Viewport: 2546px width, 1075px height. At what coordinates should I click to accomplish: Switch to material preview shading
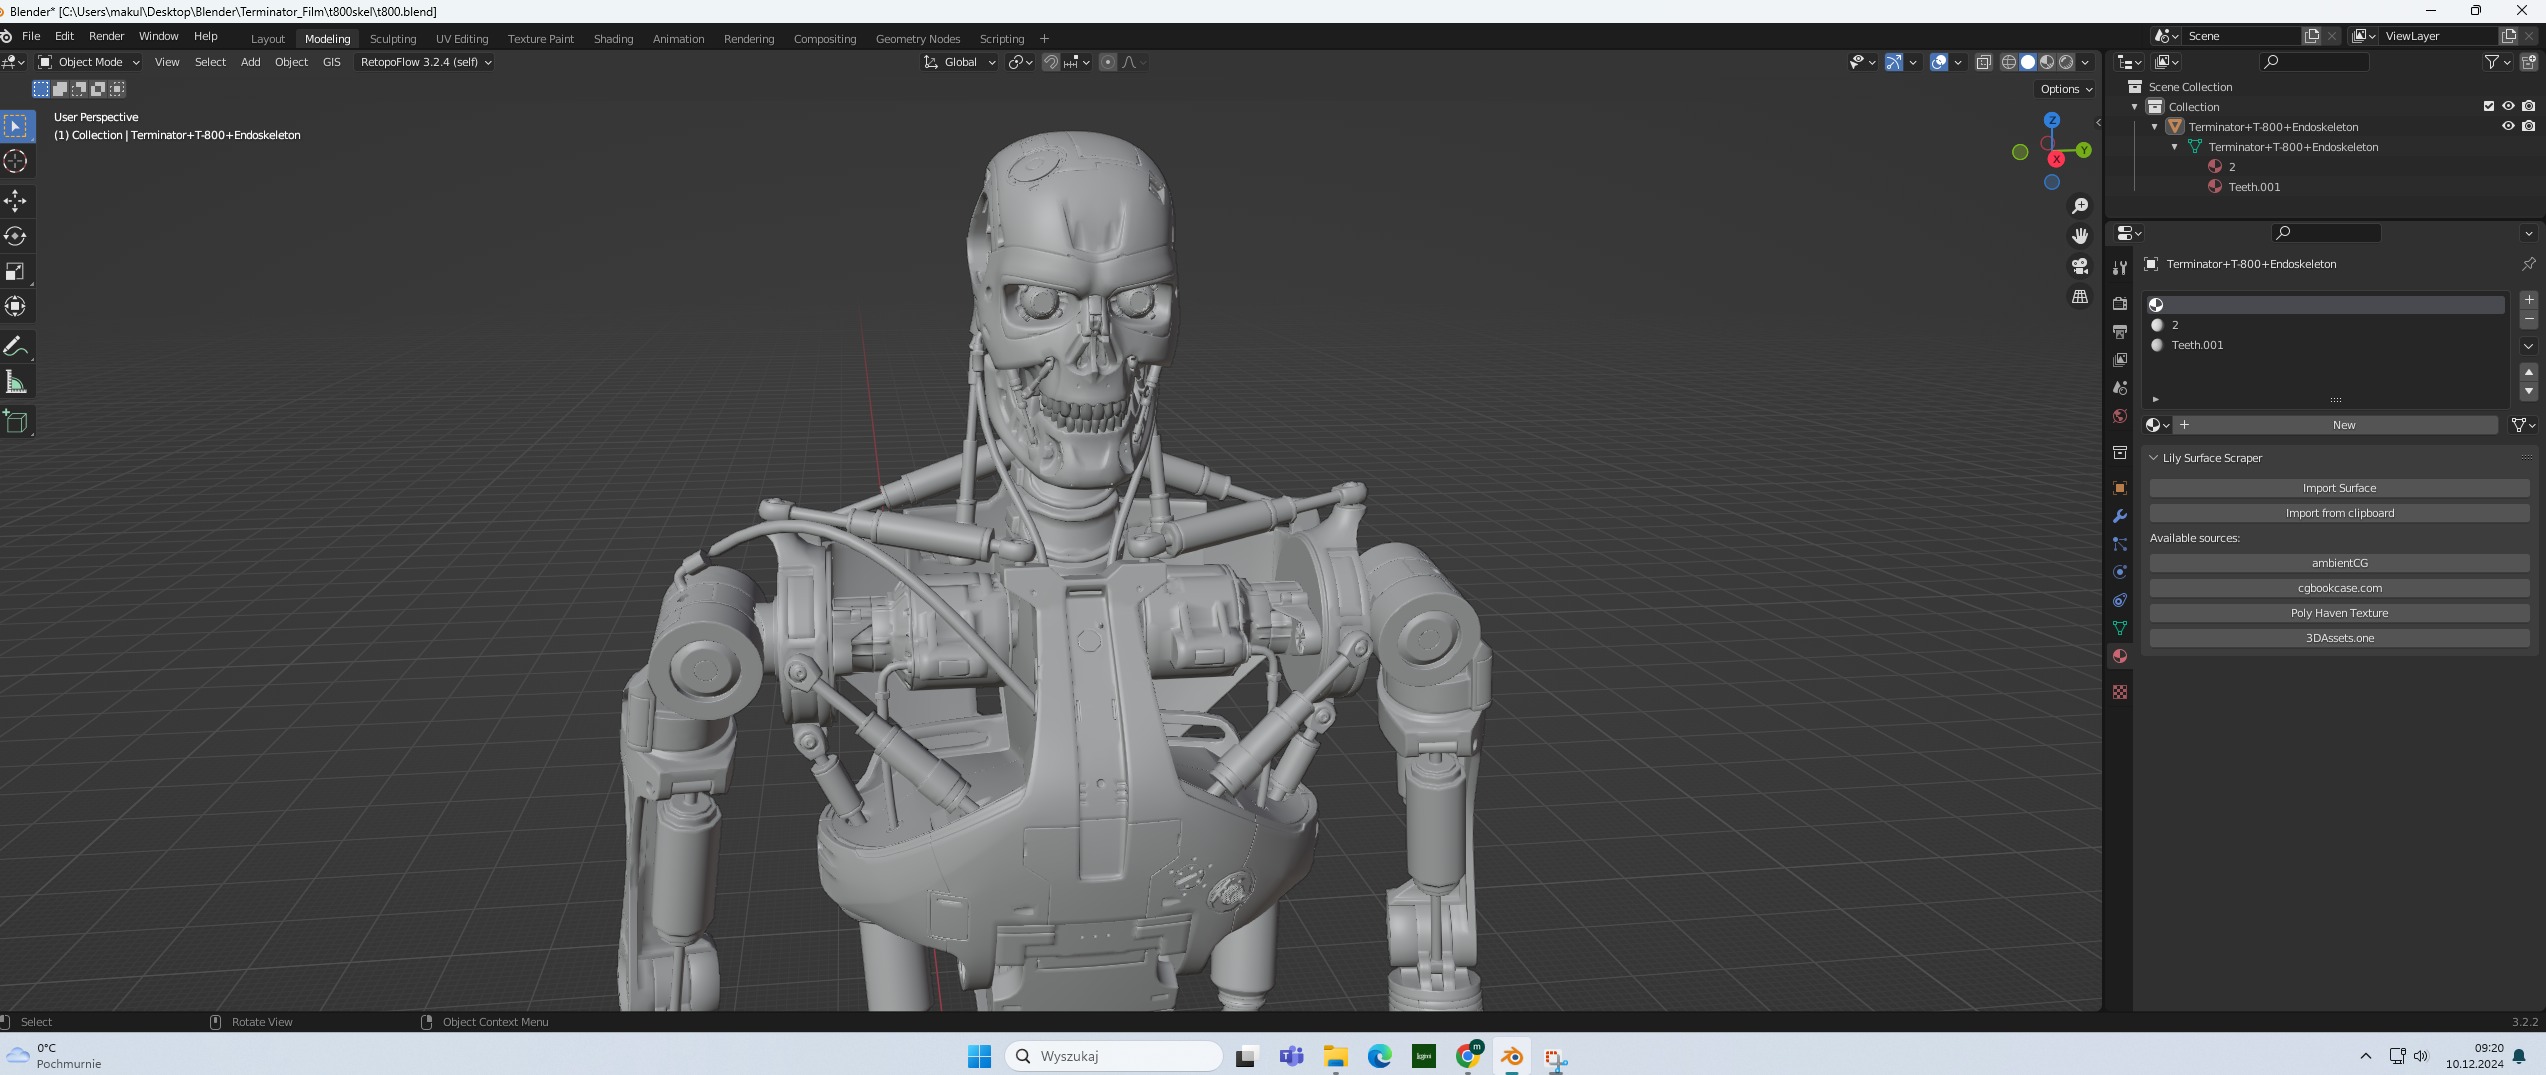[x=2047, y=62]
